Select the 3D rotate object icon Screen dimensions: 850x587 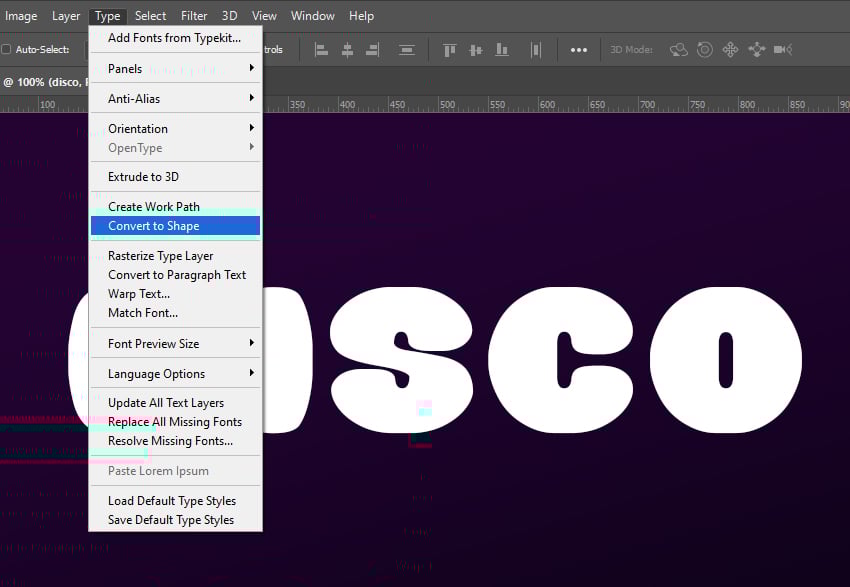pyautogui.click(x=679, y=50)
